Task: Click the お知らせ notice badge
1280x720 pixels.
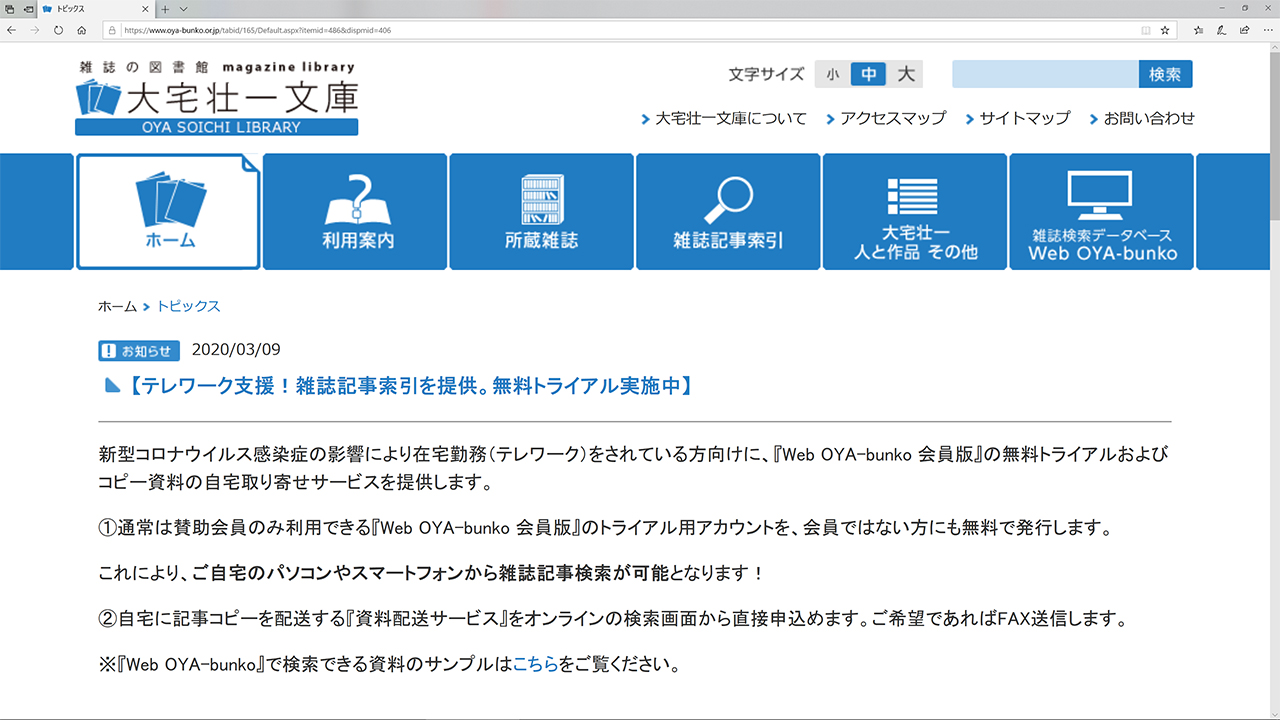Action: pyautogui.click(x=139, y=351)
